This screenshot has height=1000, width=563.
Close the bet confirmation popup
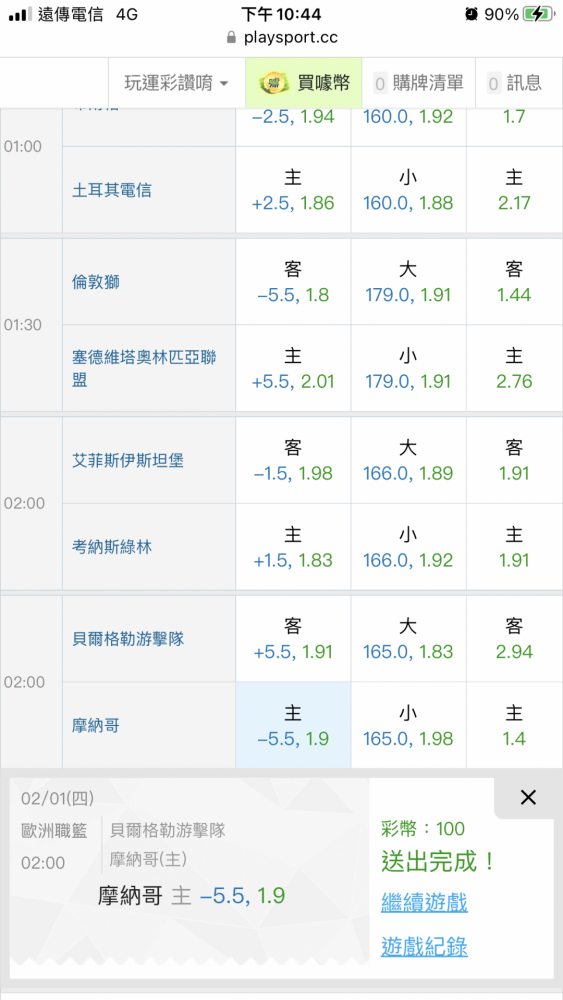(x=528, y=797)
